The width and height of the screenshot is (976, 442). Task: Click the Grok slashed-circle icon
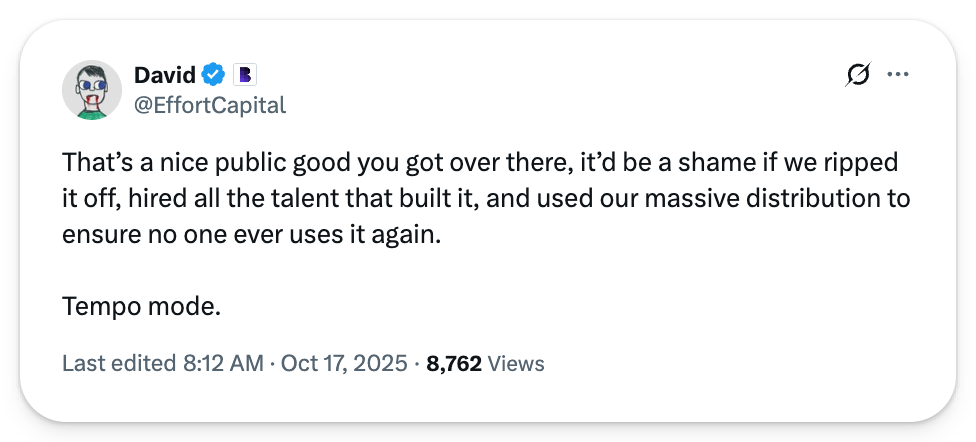857,75
